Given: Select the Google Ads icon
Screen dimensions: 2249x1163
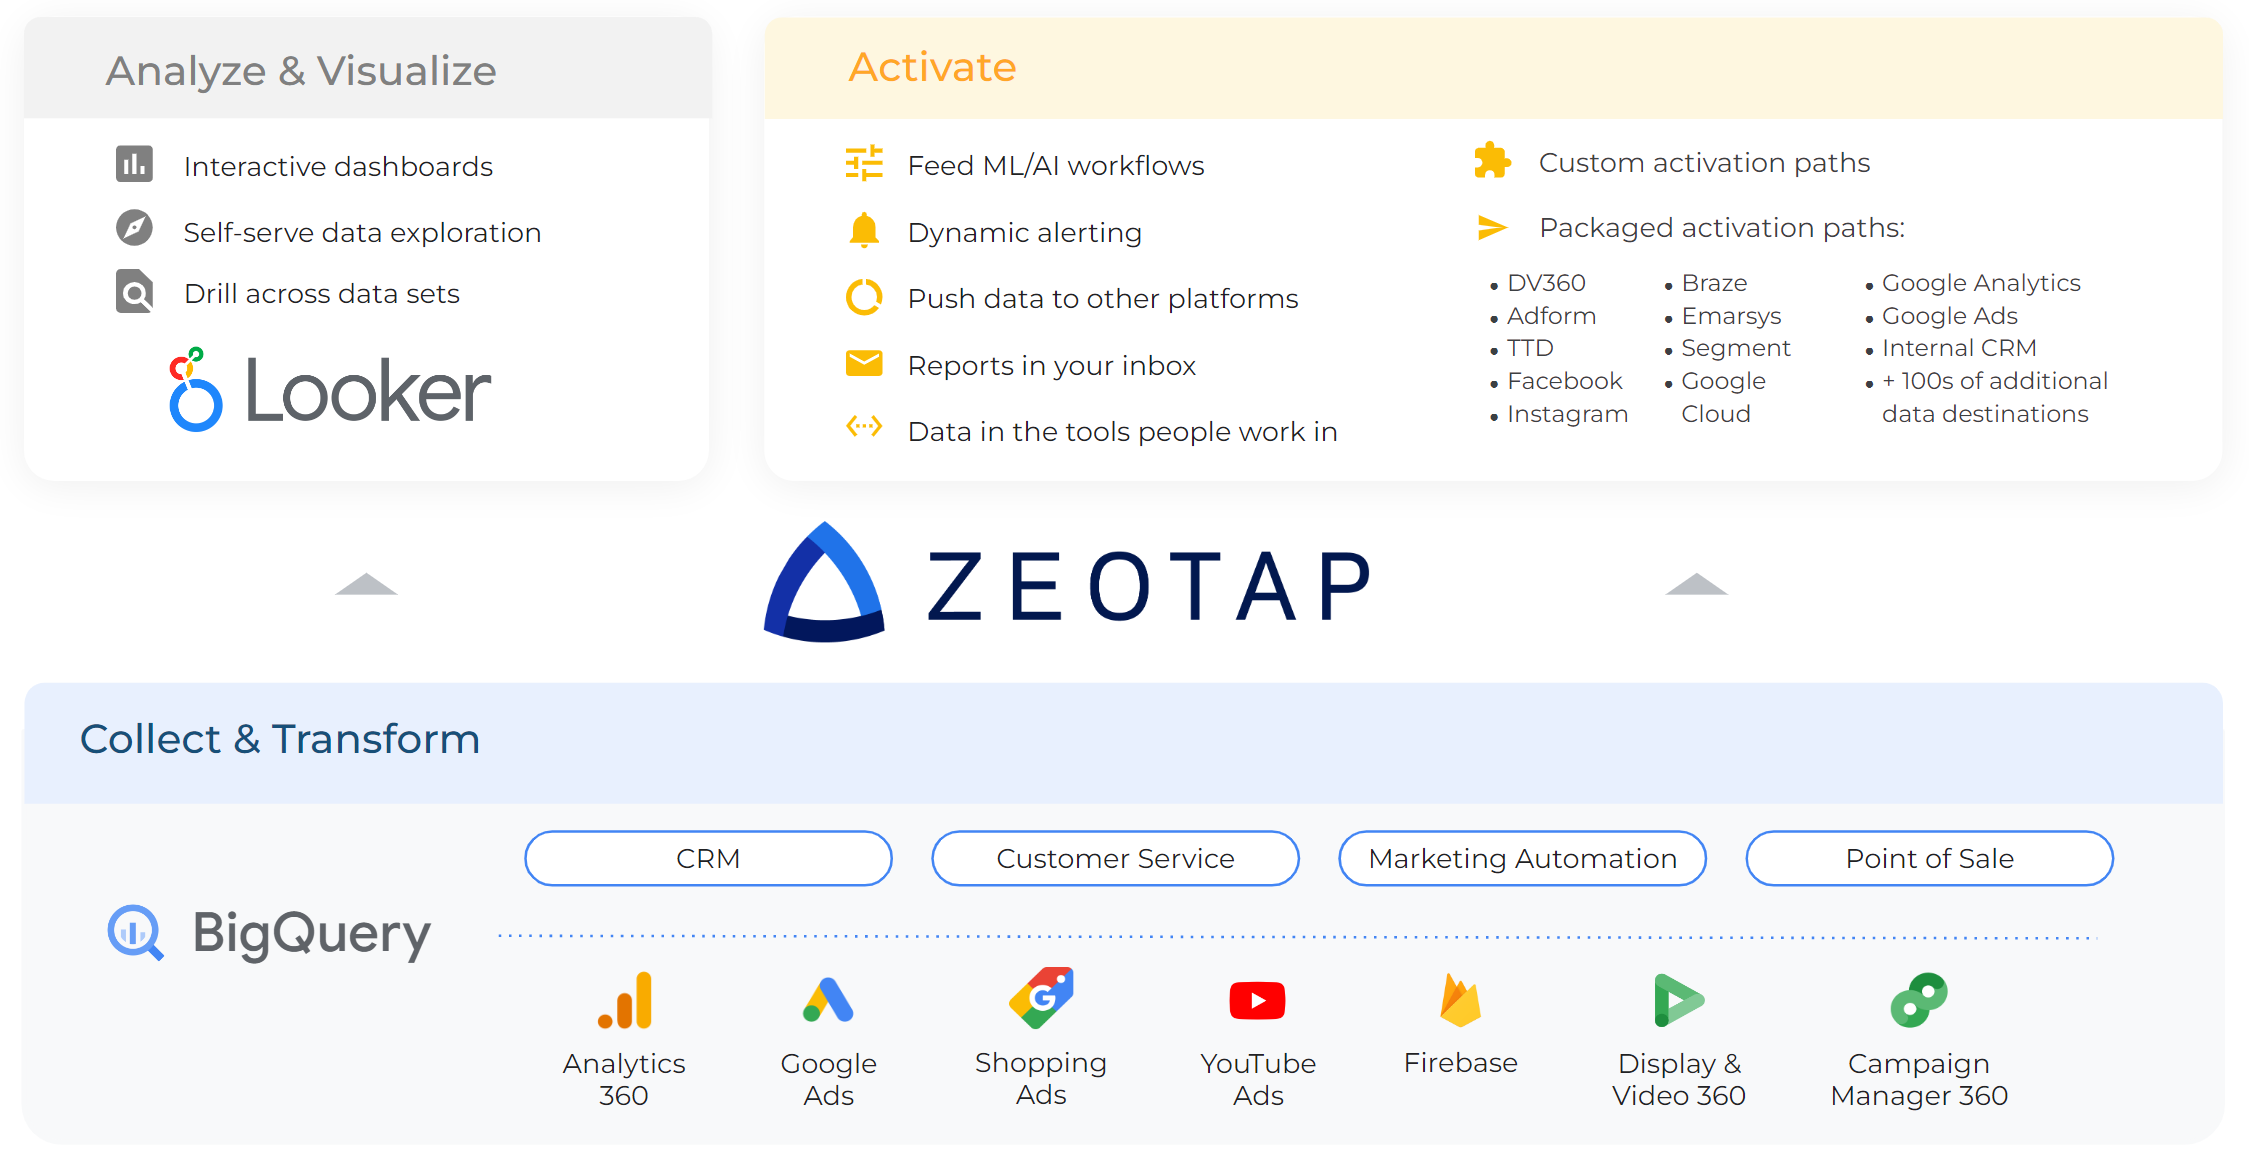Looking at the screenshot, I should [828, 1000].
